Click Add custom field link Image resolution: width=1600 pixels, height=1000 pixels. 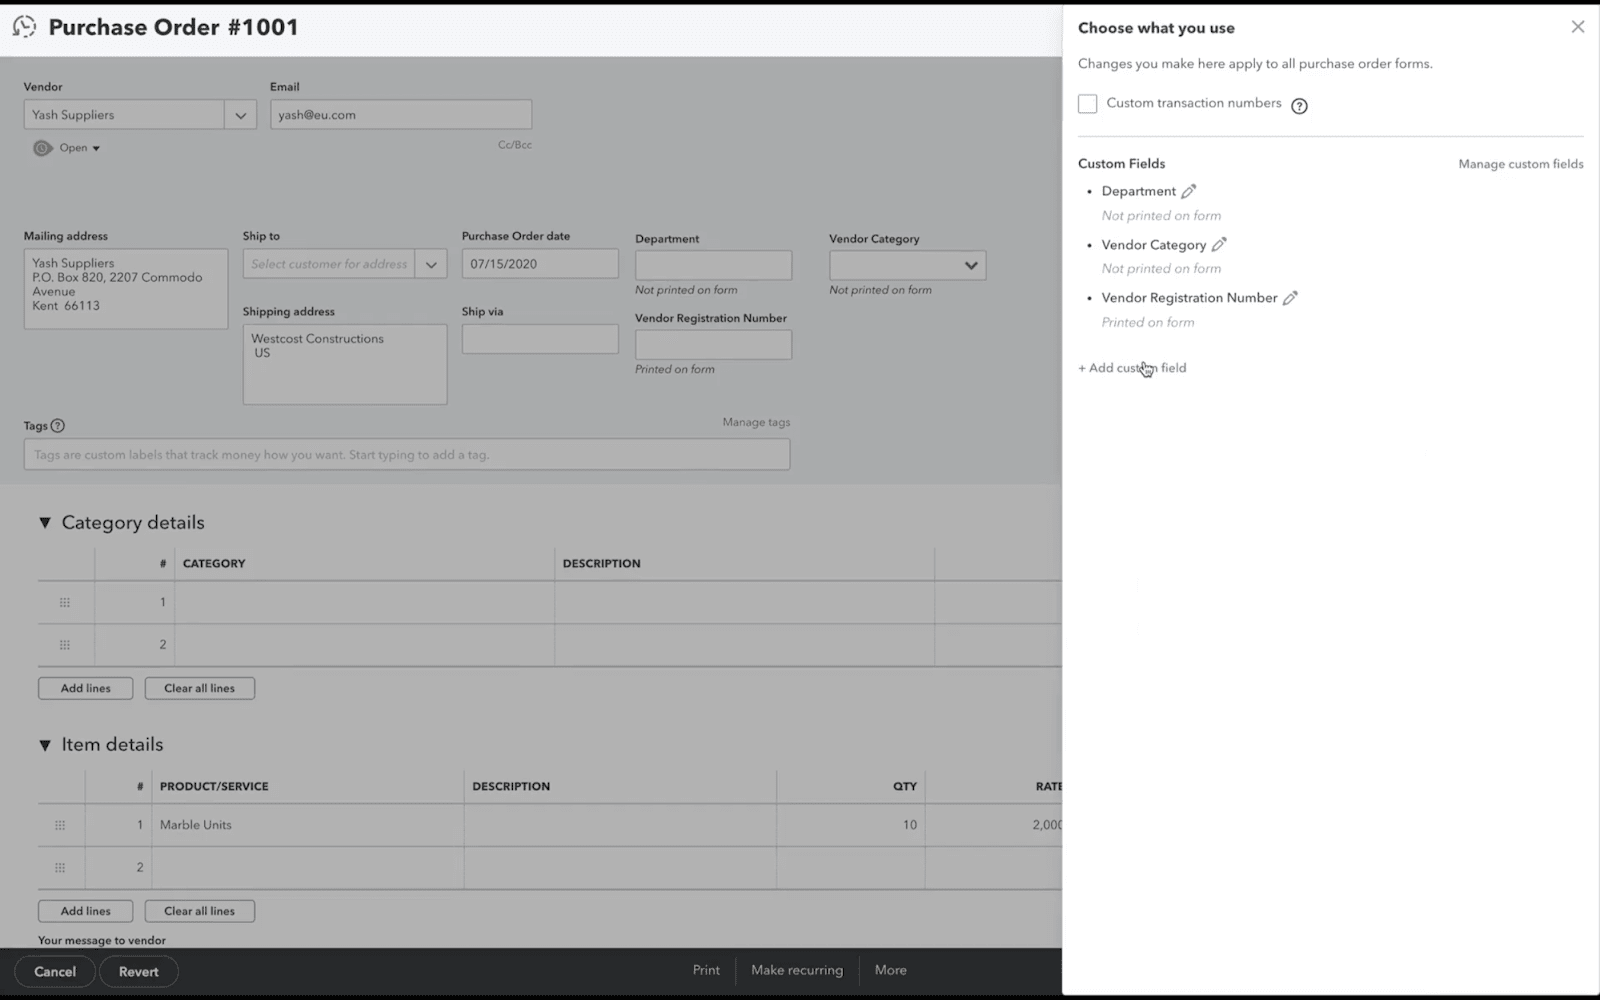(1132, 368)
